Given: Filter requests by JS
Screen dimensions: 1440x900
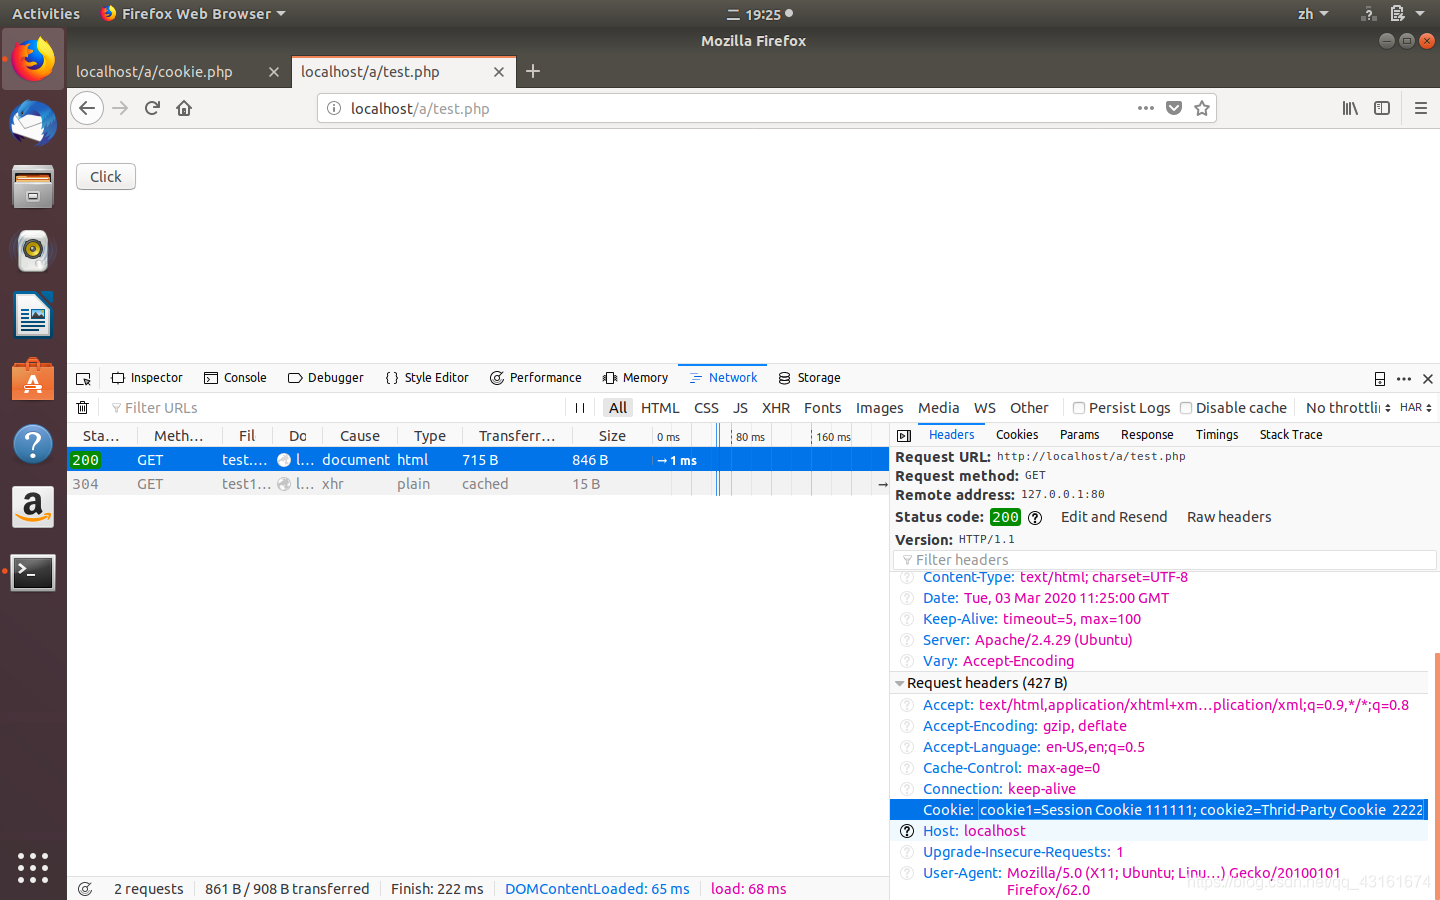Looking at the screenshot, I should pyautogui.click(x=740, y=408).
